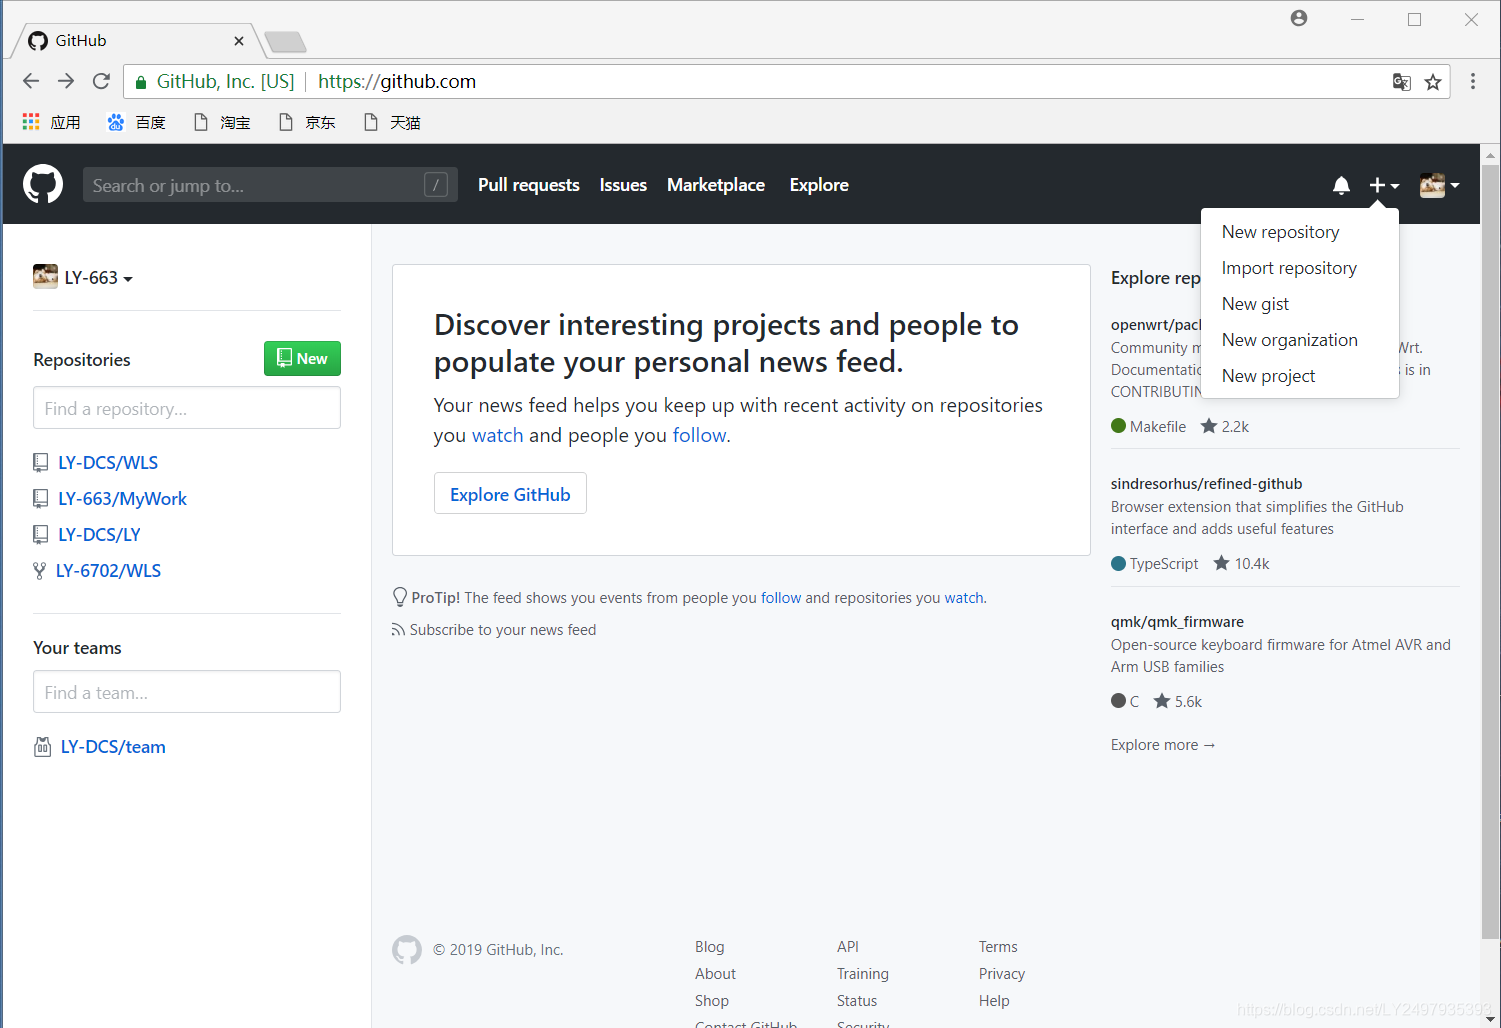Bookmark this page with the star icon

(1433, 82)
